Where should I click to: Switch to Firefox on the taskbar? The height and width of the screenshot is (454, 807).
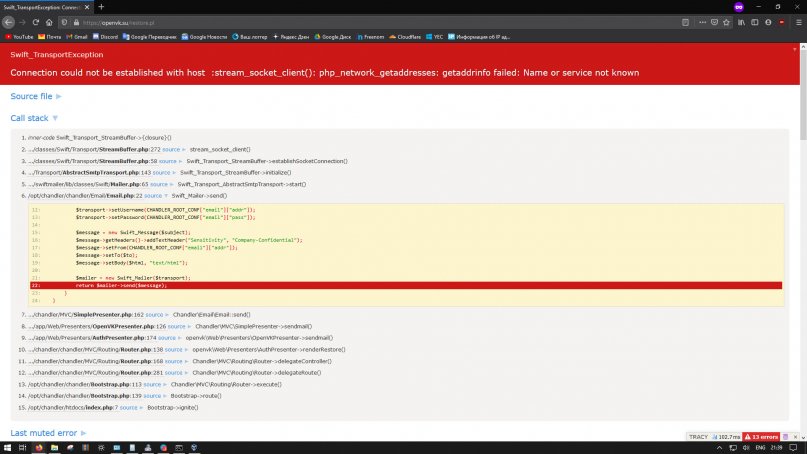pyautogui.click(x=39, y=448)
